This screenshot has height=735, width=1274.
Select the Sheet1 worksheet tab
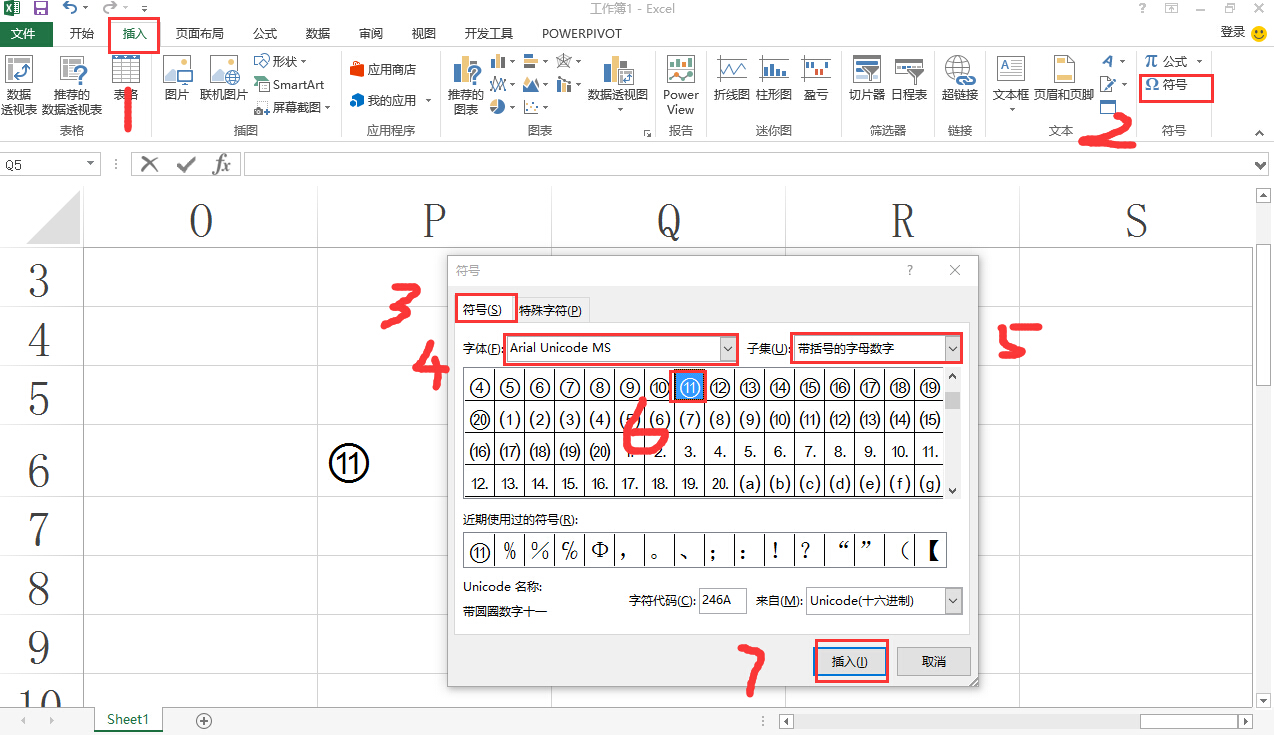(x=128, y=719)
